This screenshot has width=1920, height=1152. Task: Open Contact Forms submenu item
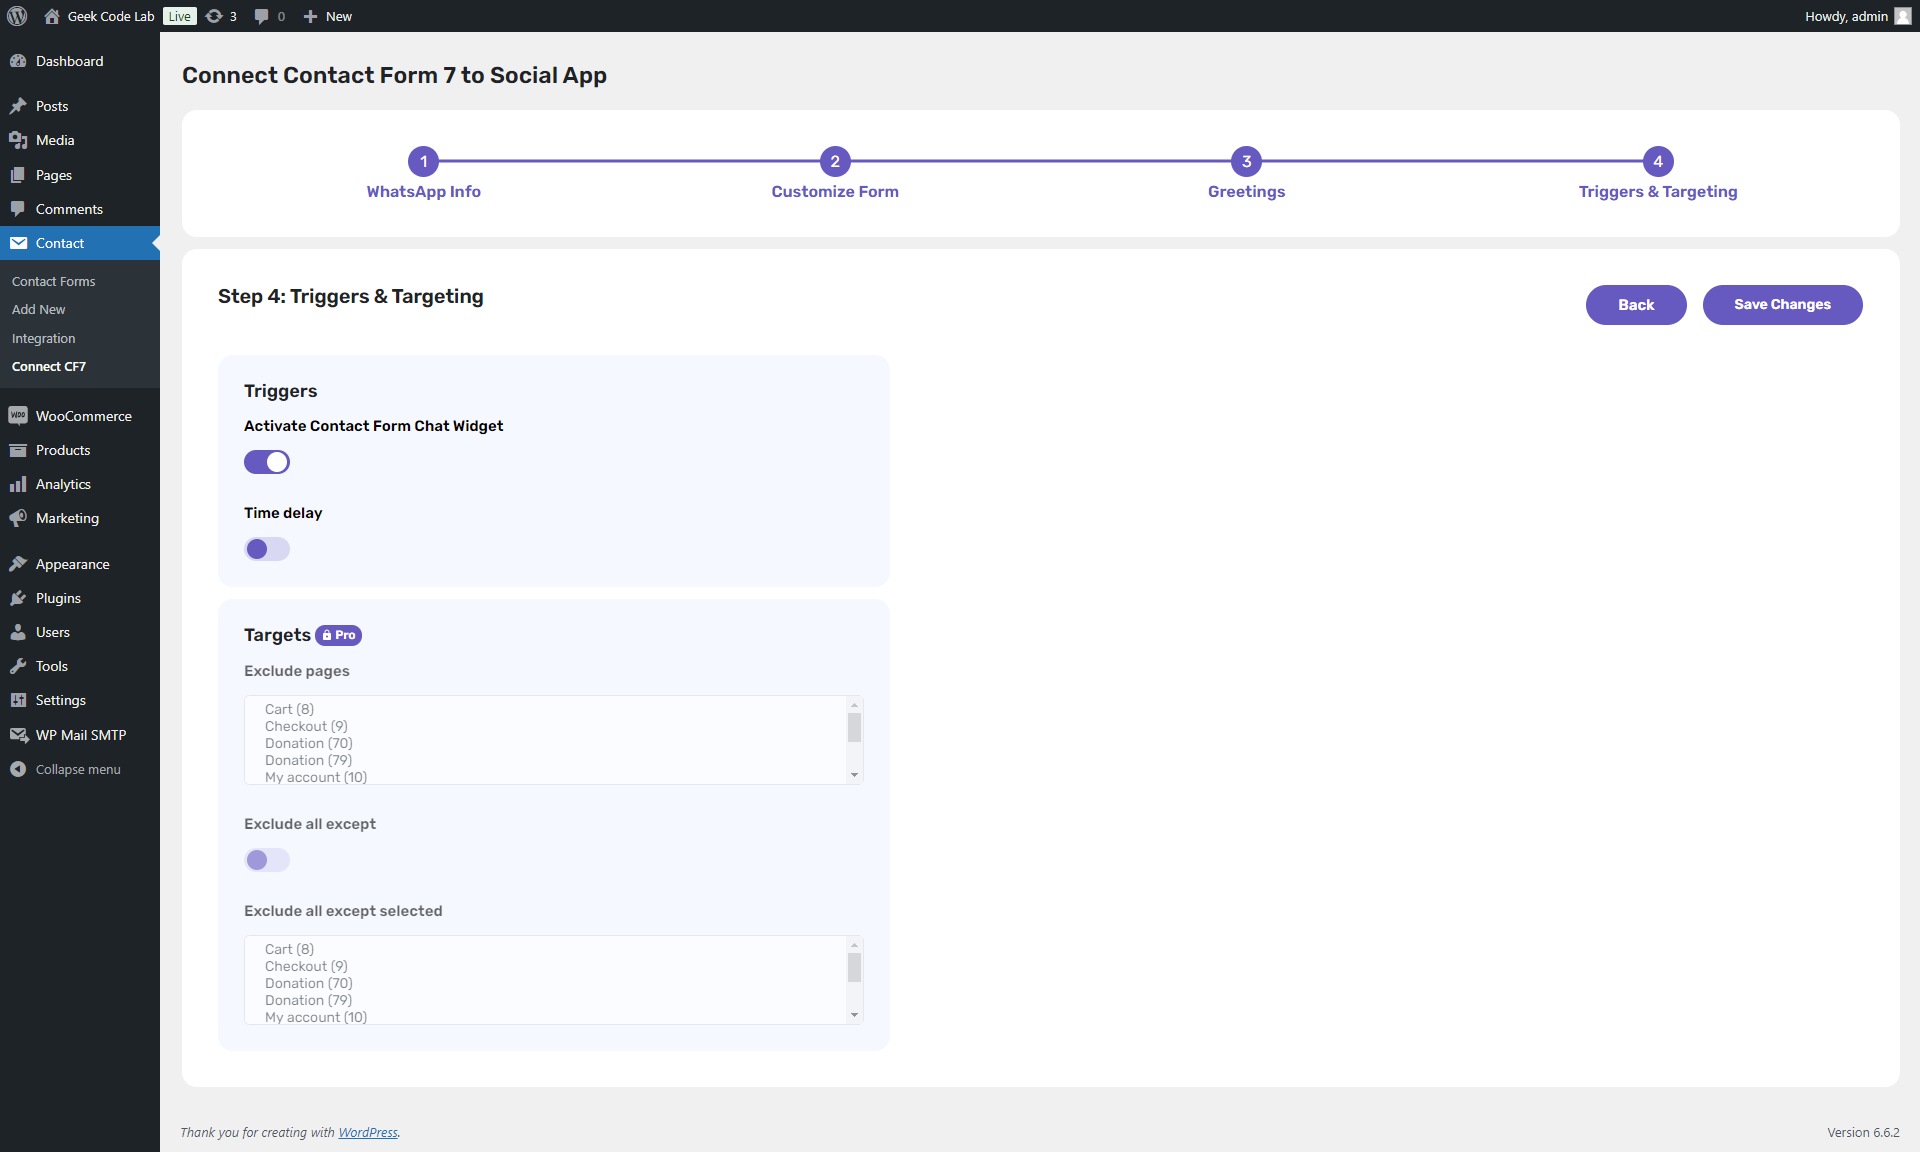click(x=53, y=281)
